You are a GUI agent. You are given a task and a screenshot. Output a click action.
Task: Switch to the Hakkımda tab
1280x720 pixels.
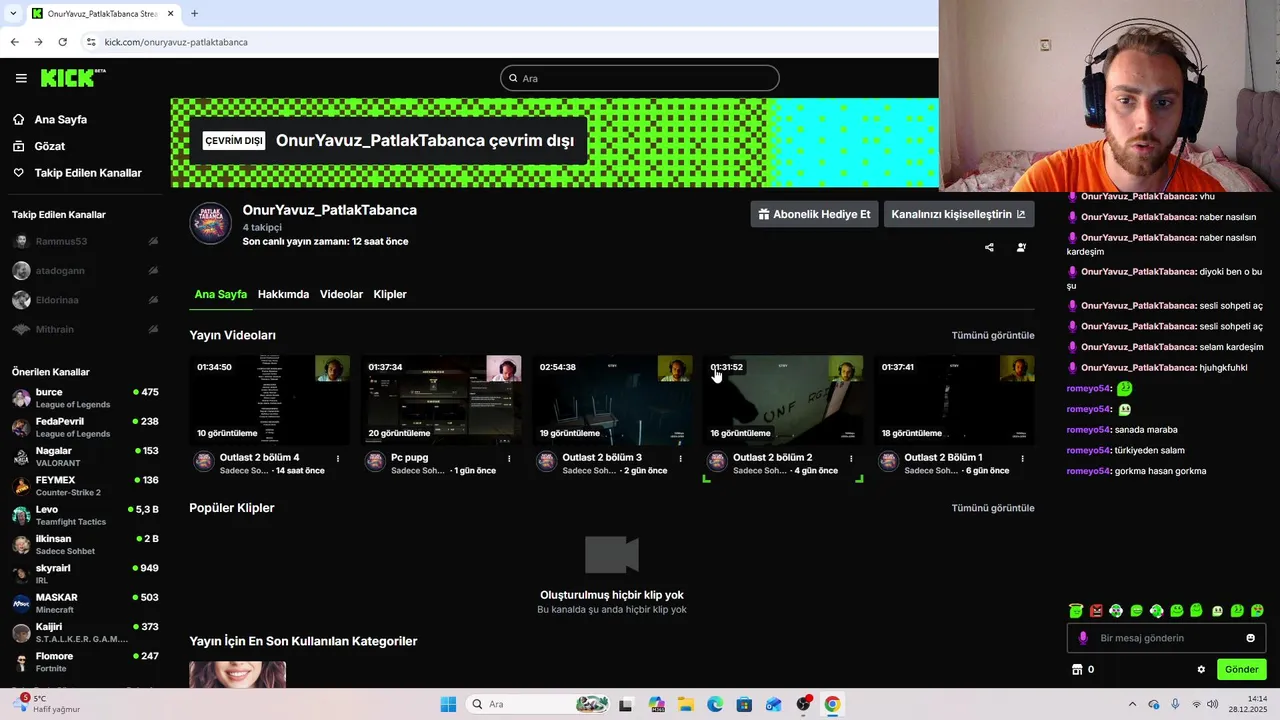click(x=283, y=294)
